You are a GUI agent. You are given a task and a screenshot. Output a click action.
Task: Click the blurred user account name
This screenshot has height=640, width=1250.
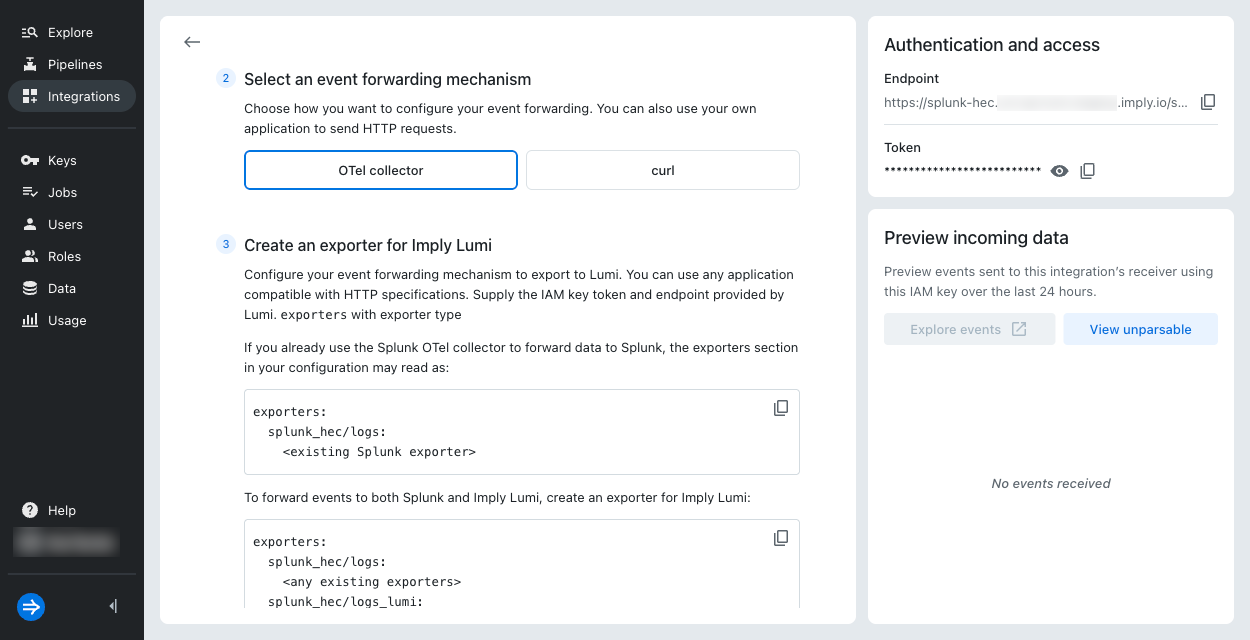pos(66,542)
